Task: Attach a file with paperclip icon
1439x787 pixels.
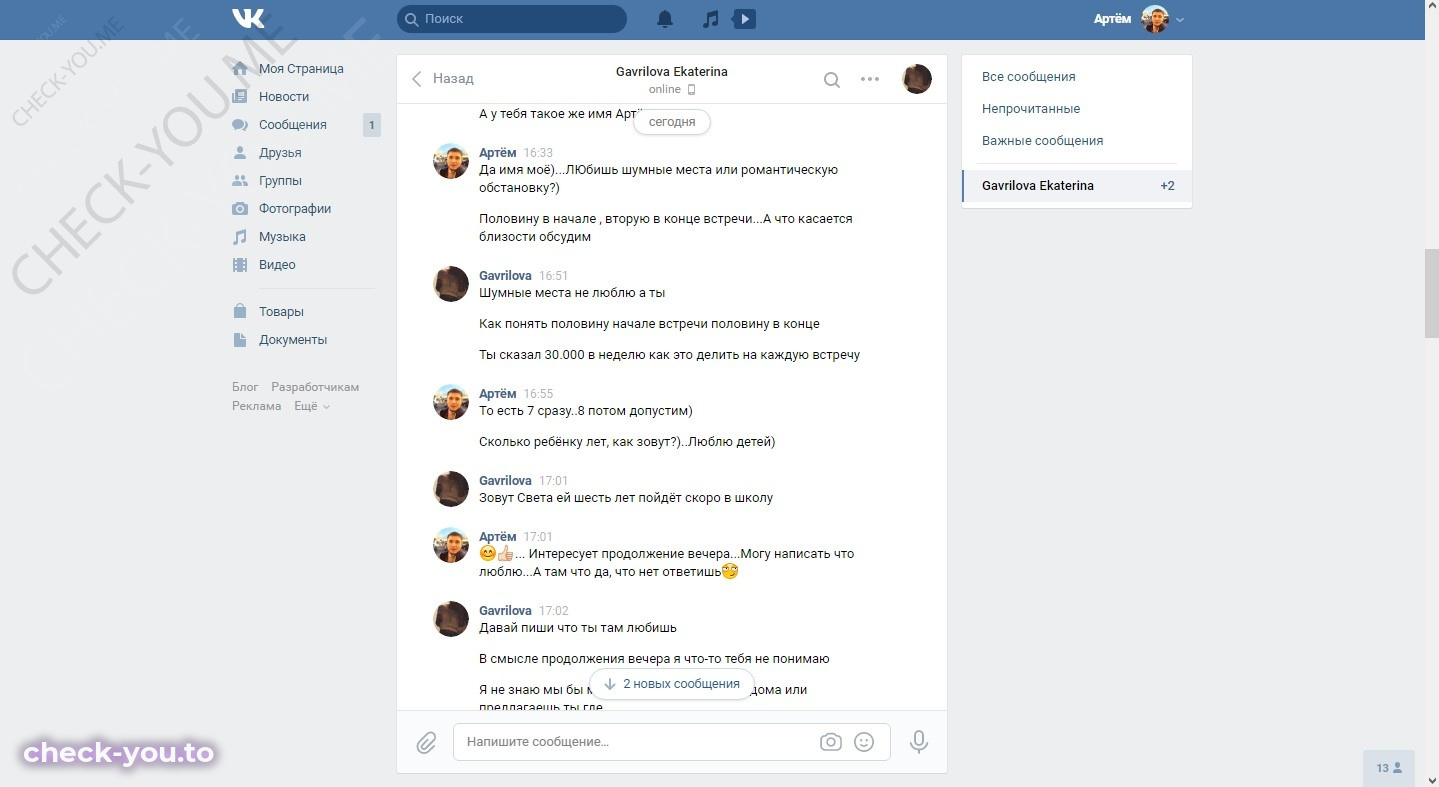Action: coord(426,743)
